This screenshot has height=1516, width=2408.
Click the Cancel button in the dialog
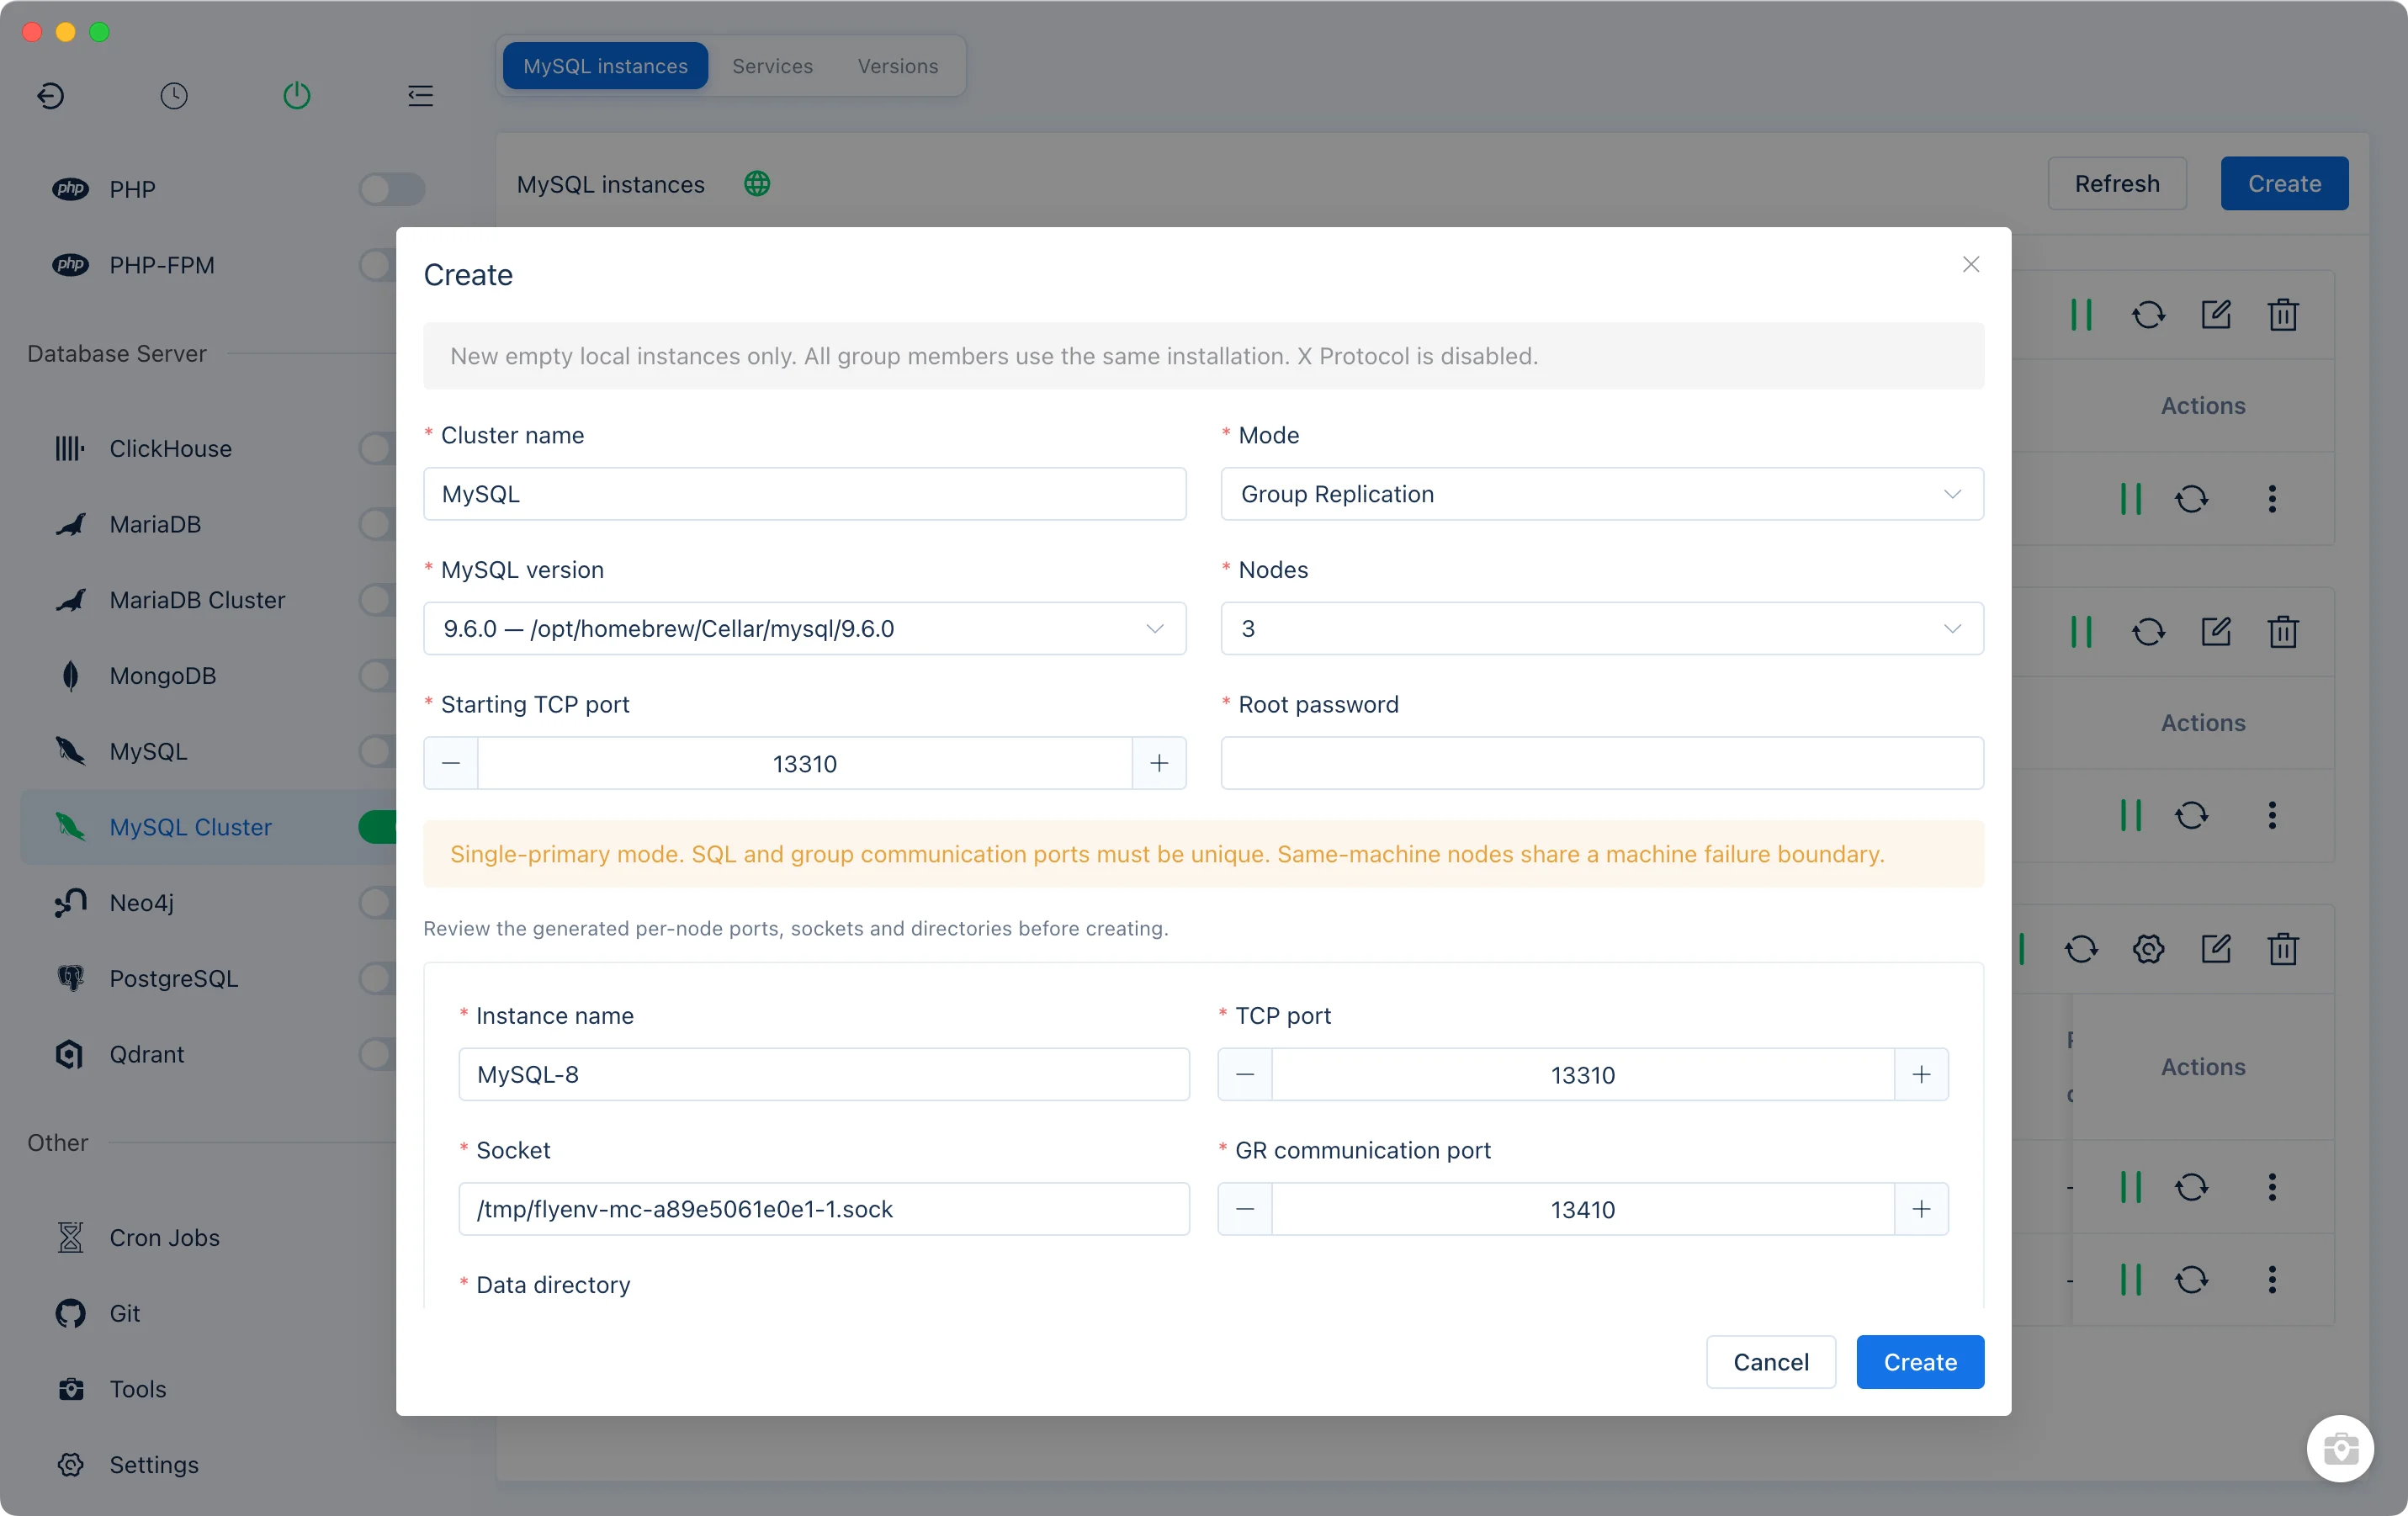pos(1770,1362)
